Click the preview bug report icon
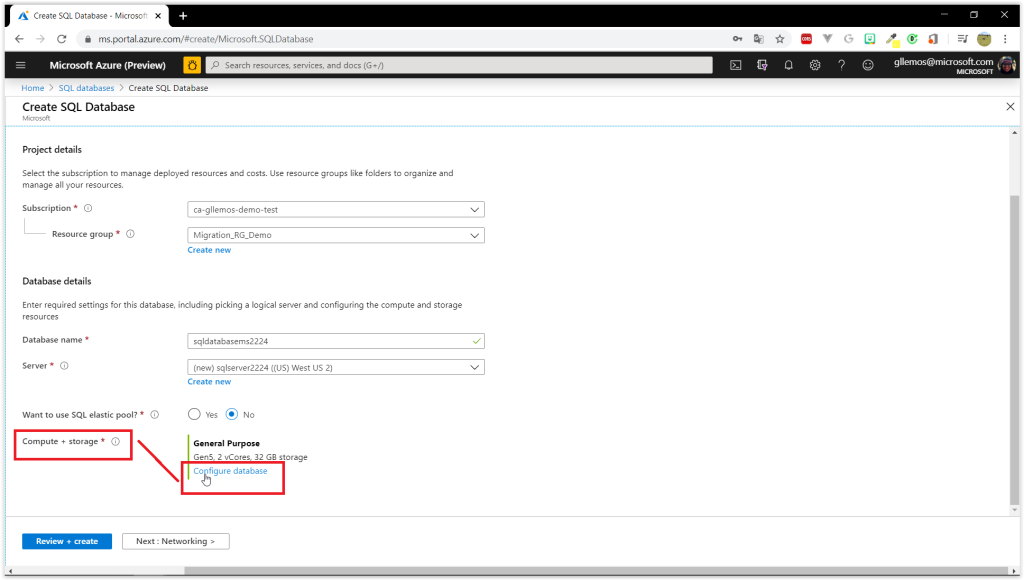Image resolution: width=1024 pixels, height=580 pixels. click(192, 65)
